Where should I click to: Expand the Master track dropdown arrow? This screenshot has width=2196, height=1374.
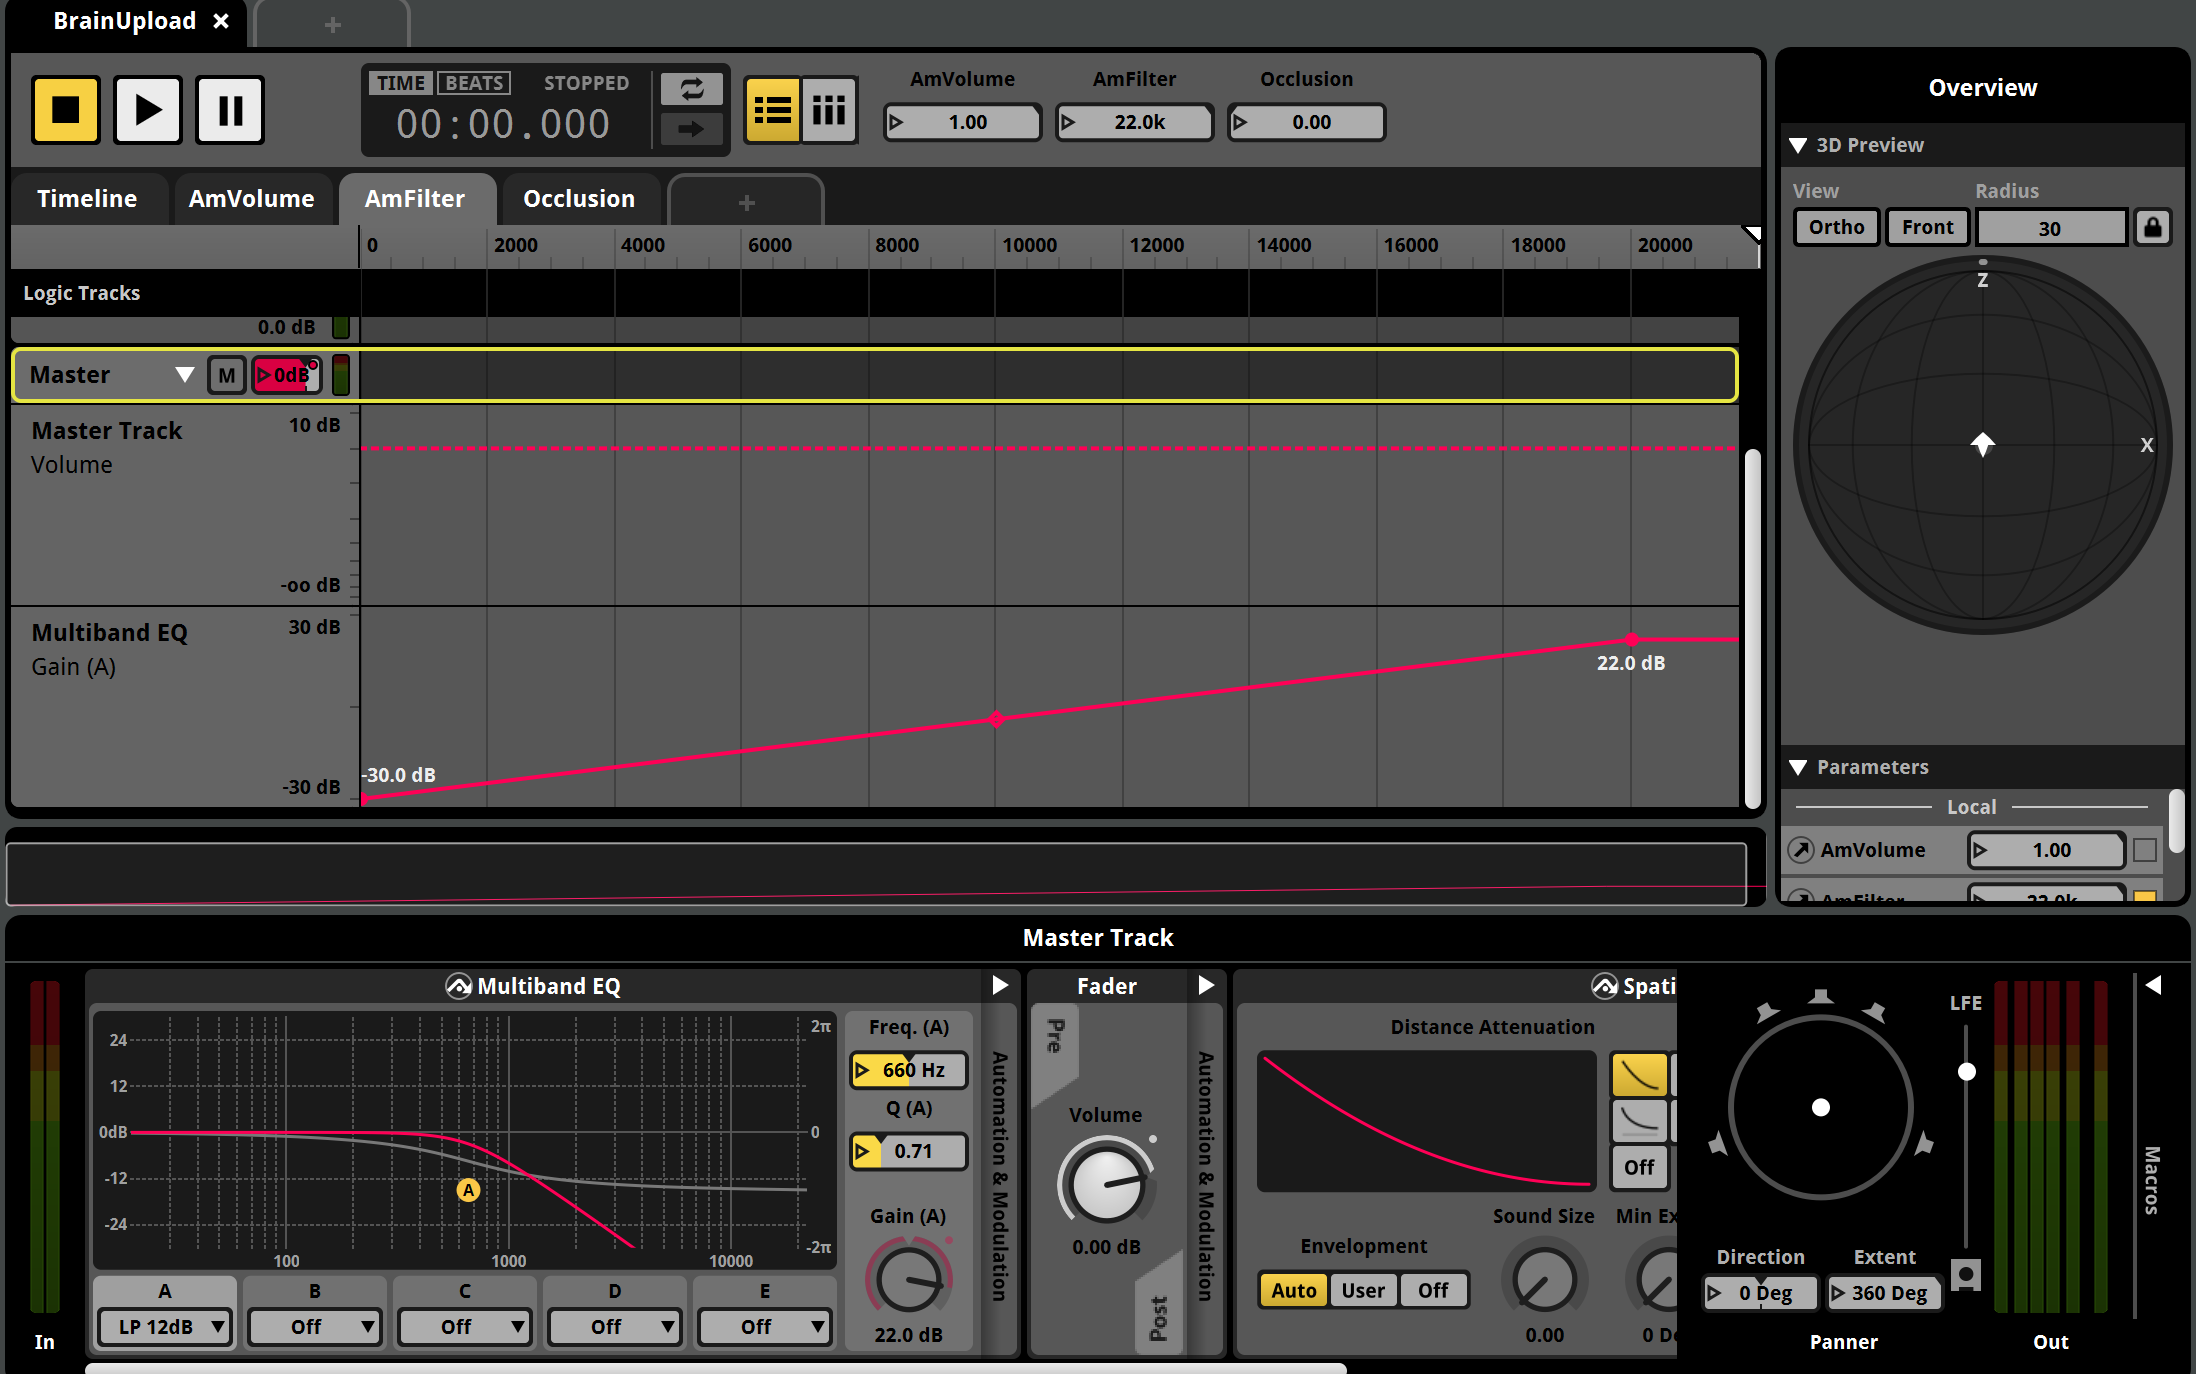point(184,375)
